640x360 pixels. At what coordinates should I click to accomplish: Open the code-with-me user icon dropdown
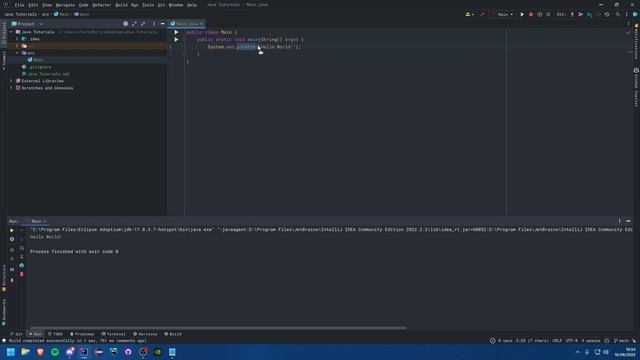coord(469,14)
